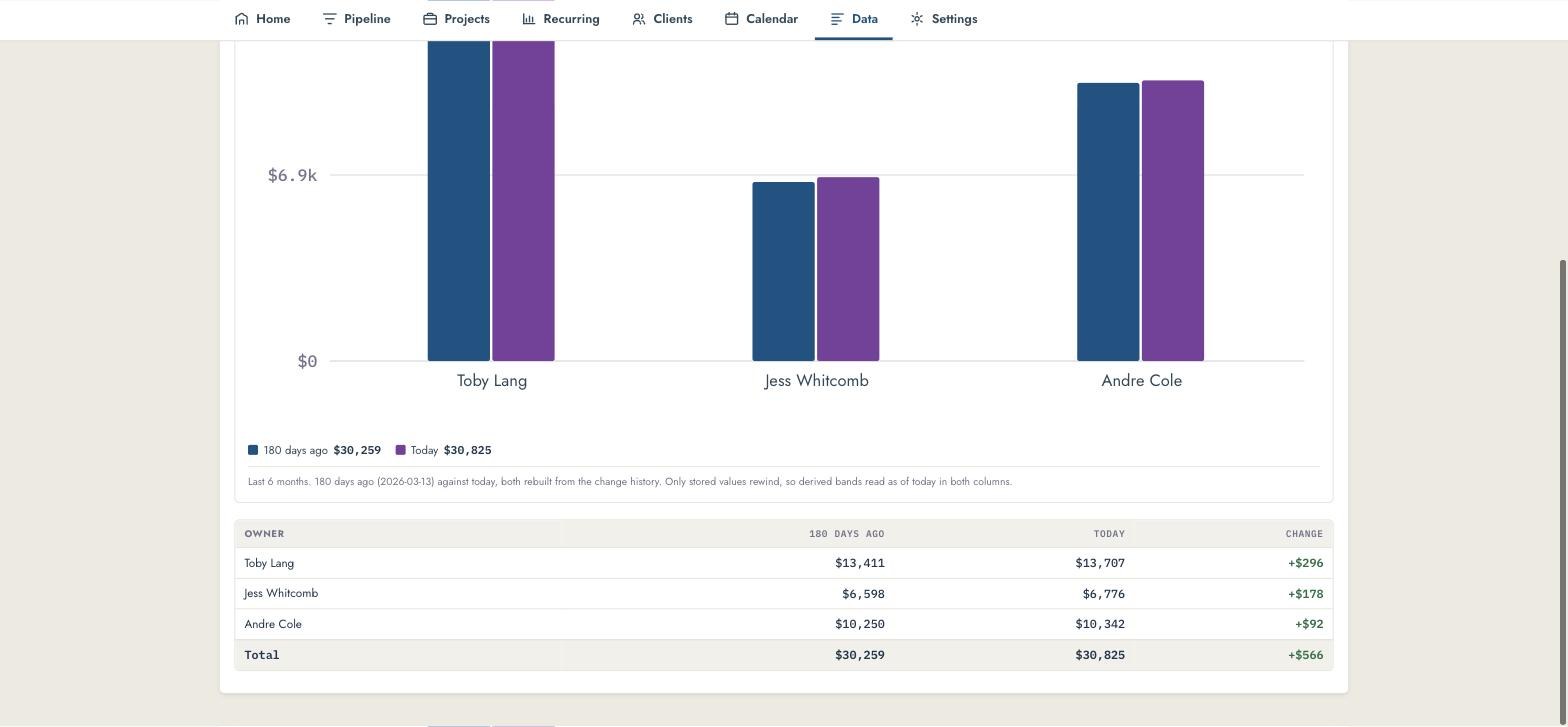This screenshot has height=727, width=1568.
Task: Open the Pipeline tab
Action: click(356, 19)
